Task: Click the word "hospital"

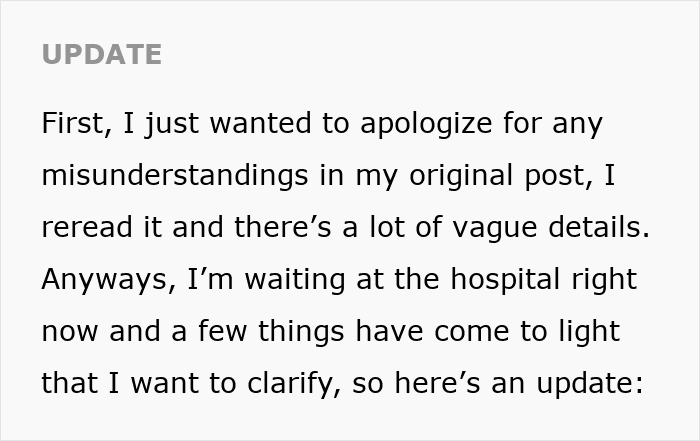Action: click(505, 280)
